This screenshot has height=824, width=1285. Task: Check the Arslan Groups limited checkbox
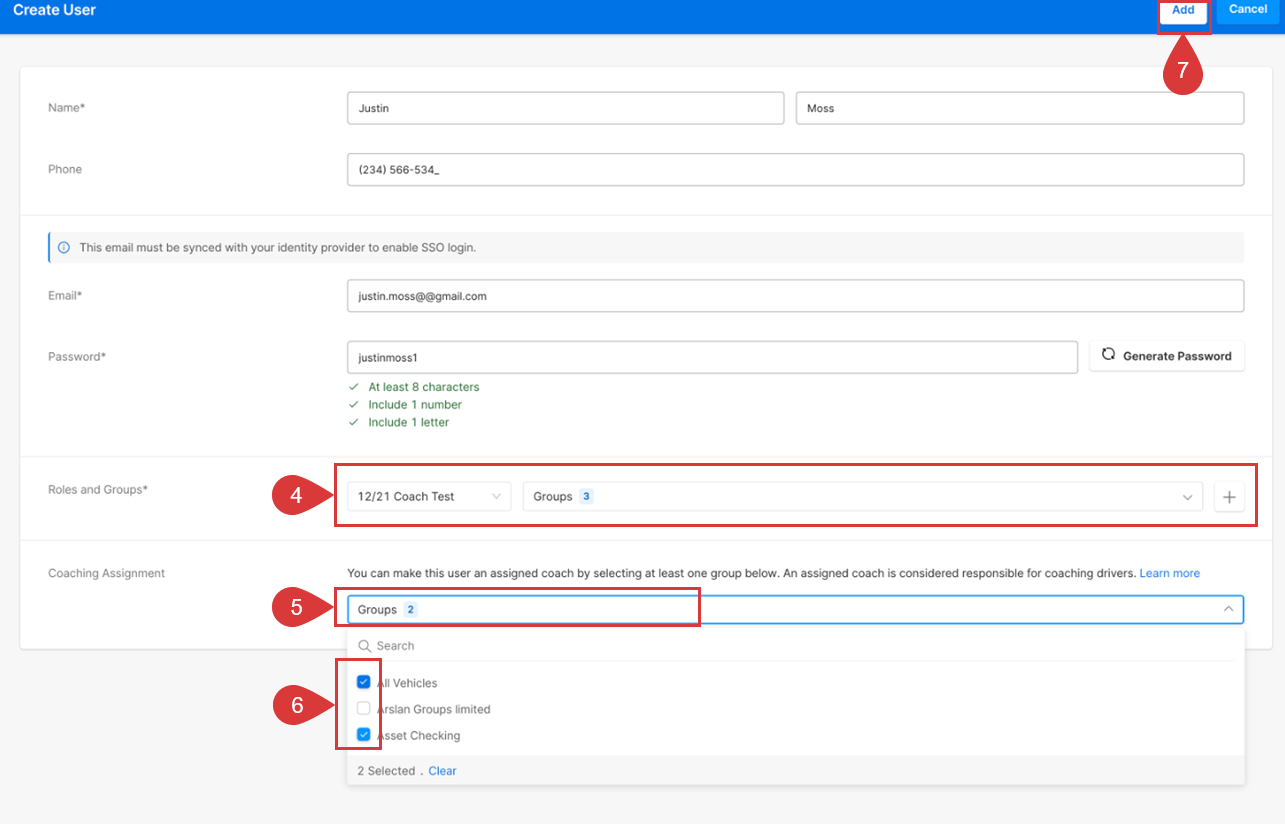pyautogui.click(x=364, y=709)
